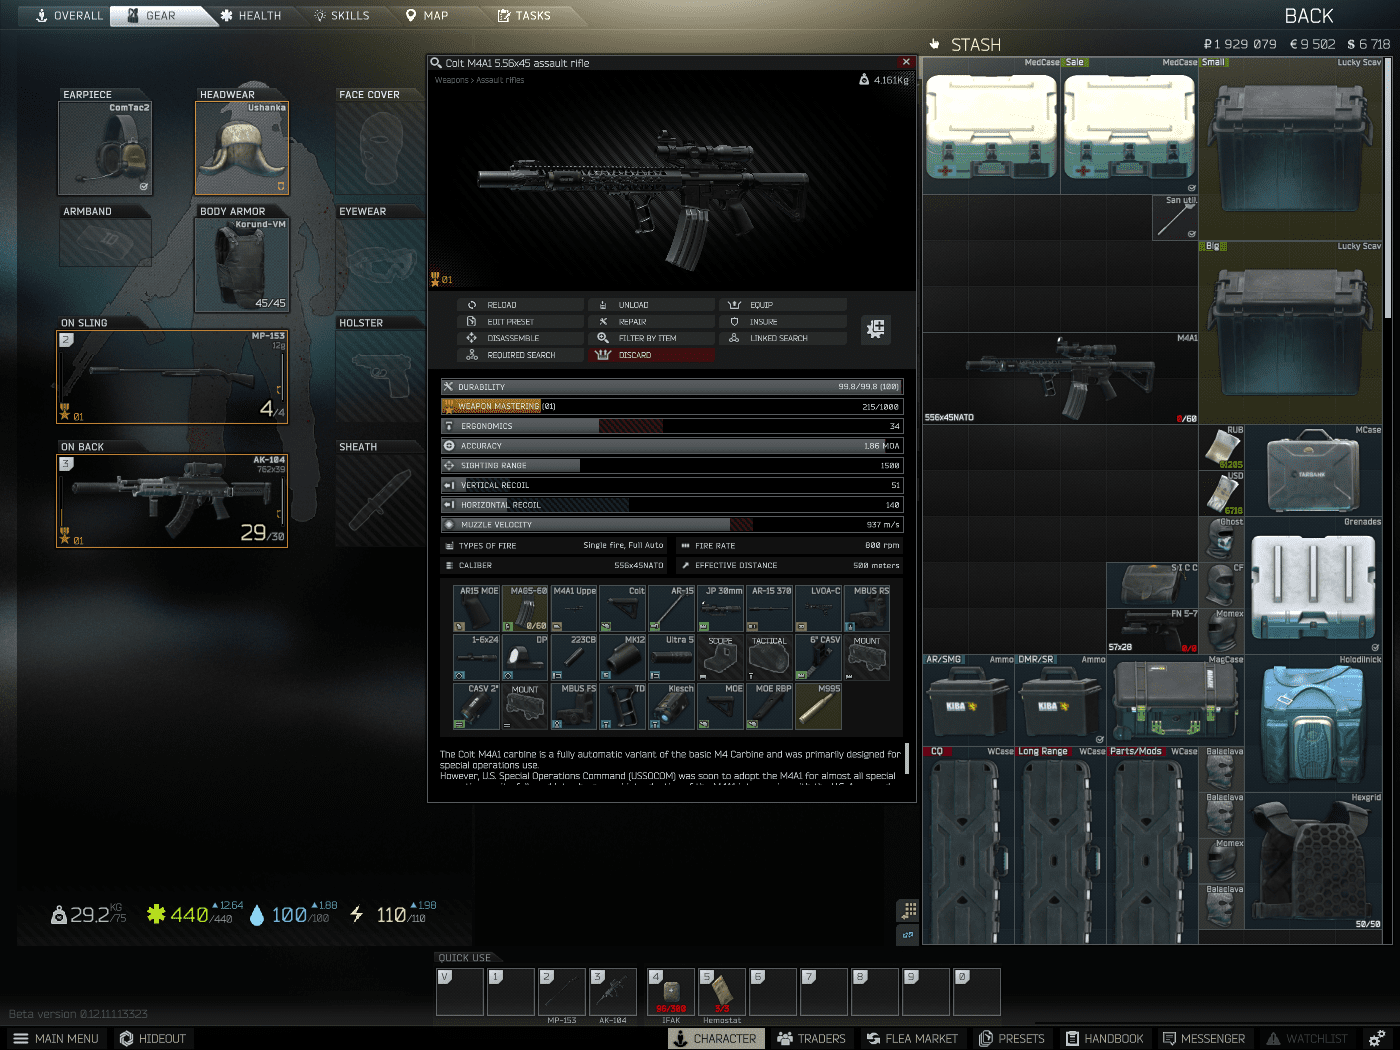Viewport: 1400px width, 1050px height.
Task: Click LINKED SEARCH
Action: [783, 338]
